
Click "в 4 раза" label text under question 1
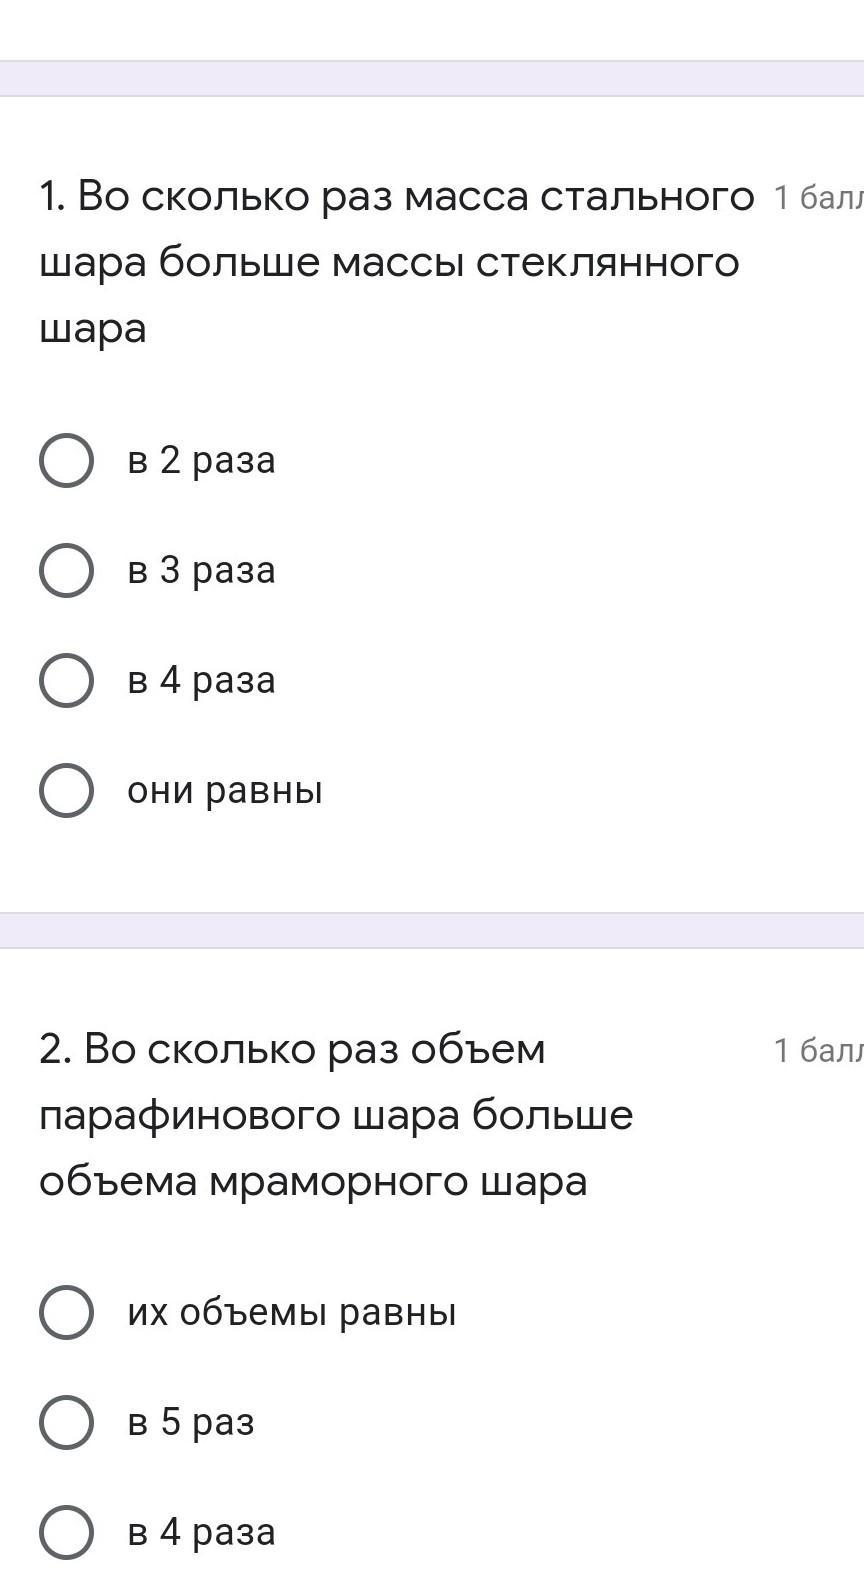[x=201, y=680]
